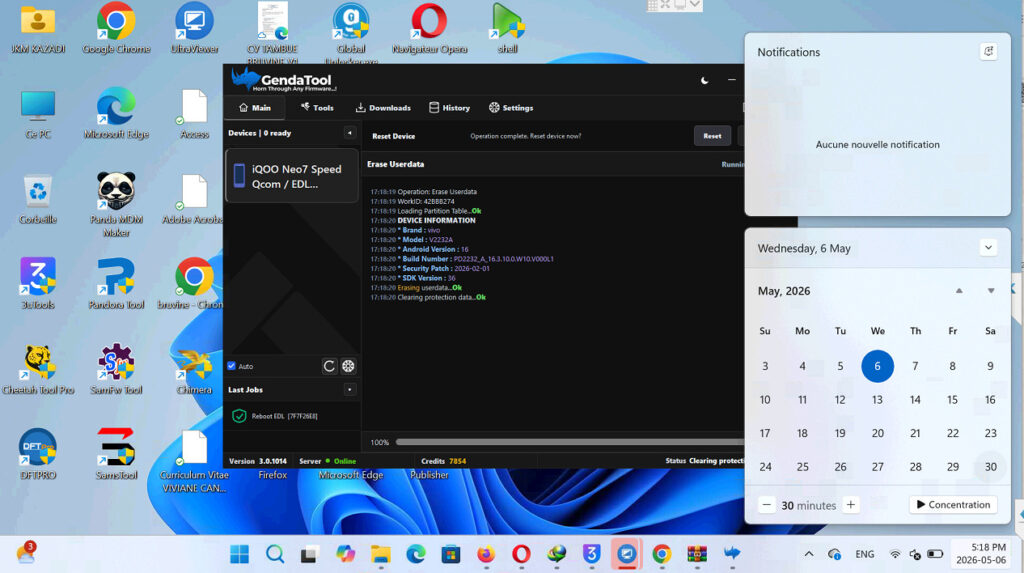The width and height of the screenshot is (1024, 573).
Task: Click the Reset button
Action: pyautogui.click(x=712, y=136)
